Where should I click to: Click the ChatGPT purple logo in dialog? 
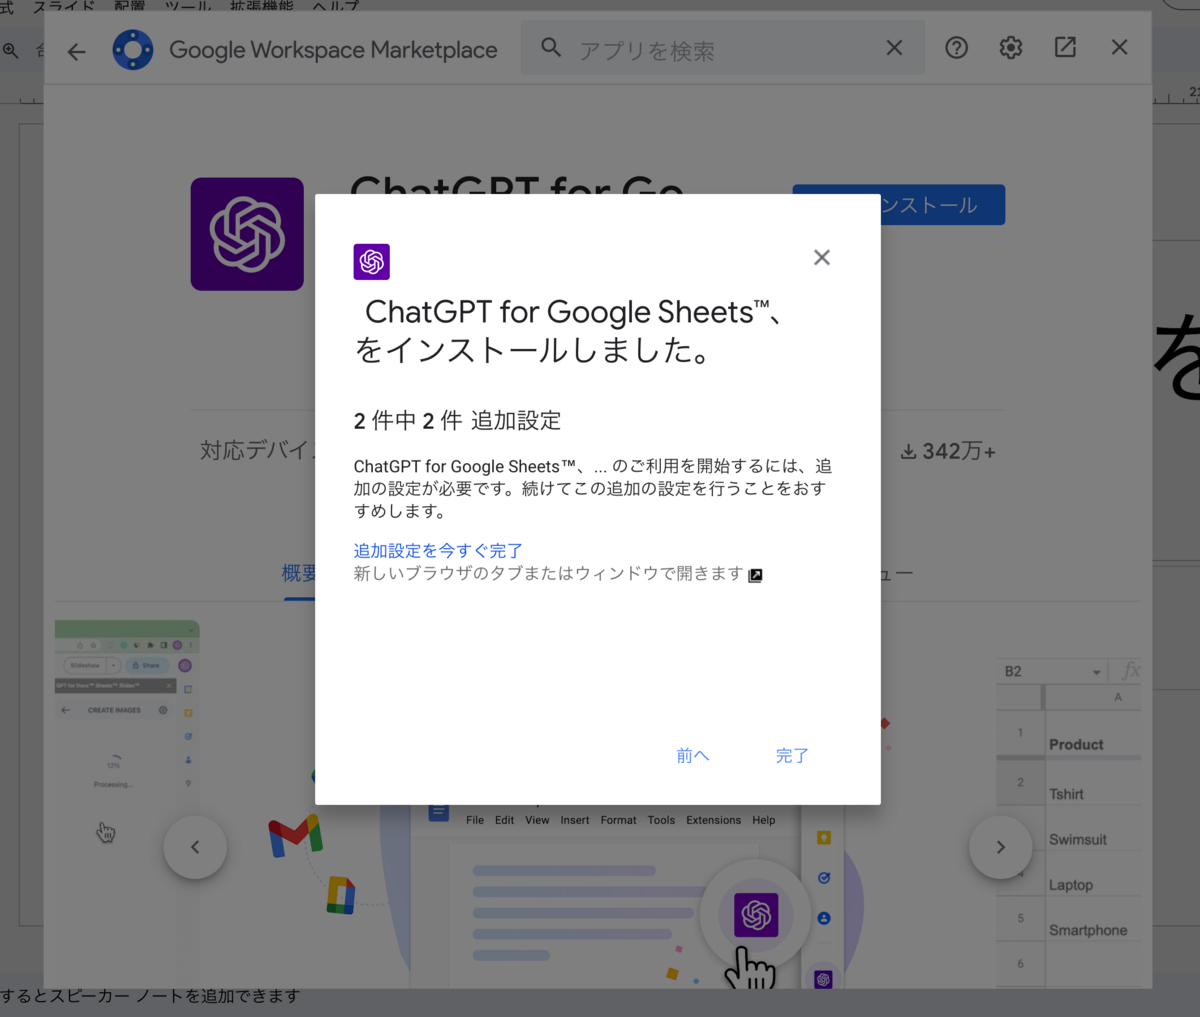(x=372, y=262)
